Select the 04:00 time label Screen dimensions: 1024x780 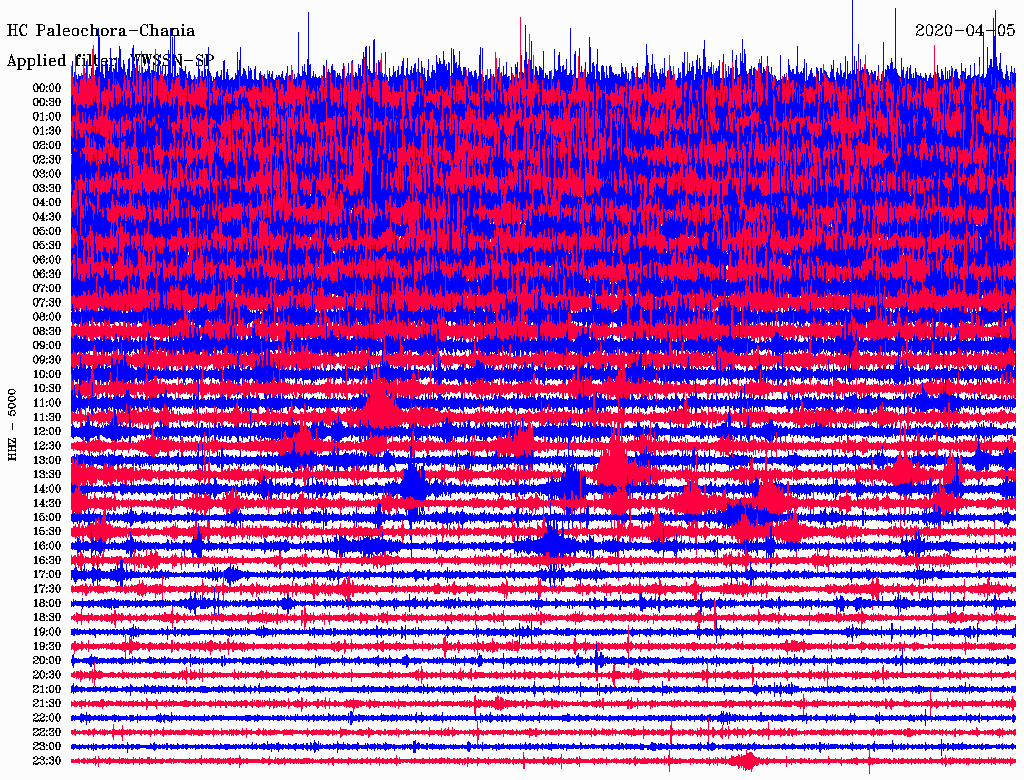tap(47, 203)
